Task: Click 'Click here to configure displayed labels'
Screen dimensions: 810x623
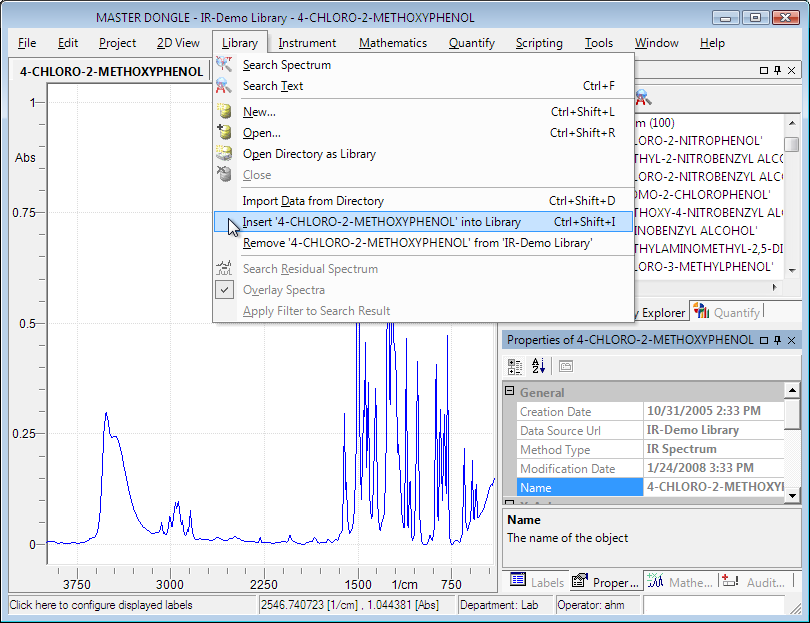Action: coord(100,605)
